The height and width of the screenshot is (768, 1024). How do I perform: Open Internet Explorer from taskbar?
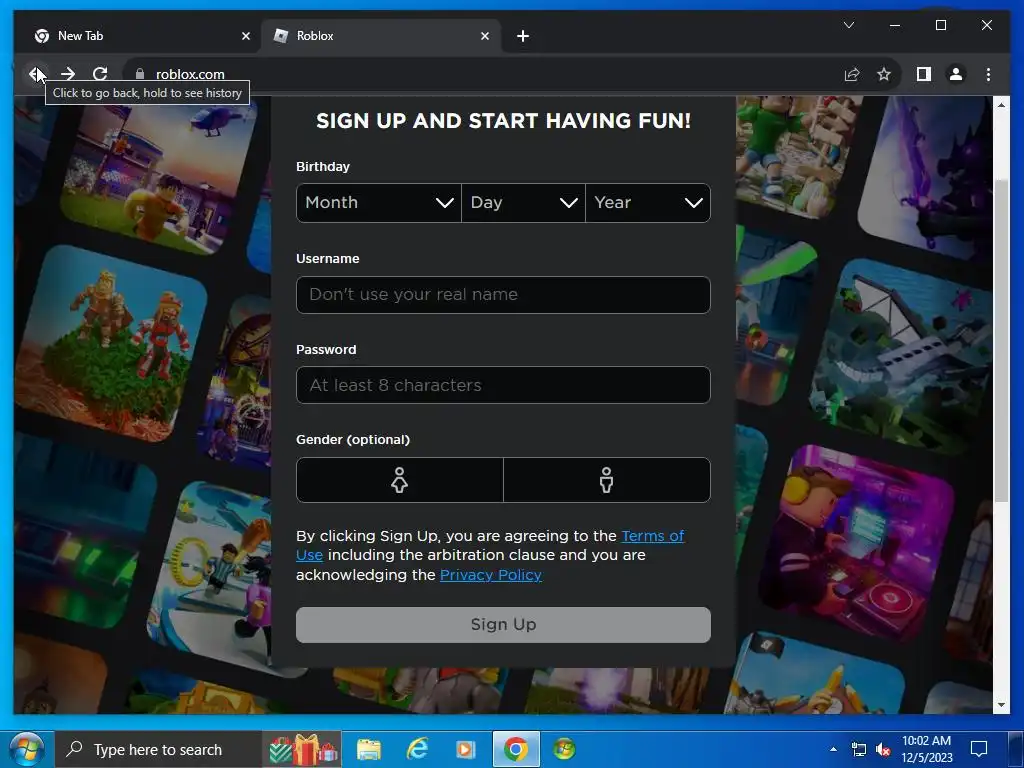(417, 750)
